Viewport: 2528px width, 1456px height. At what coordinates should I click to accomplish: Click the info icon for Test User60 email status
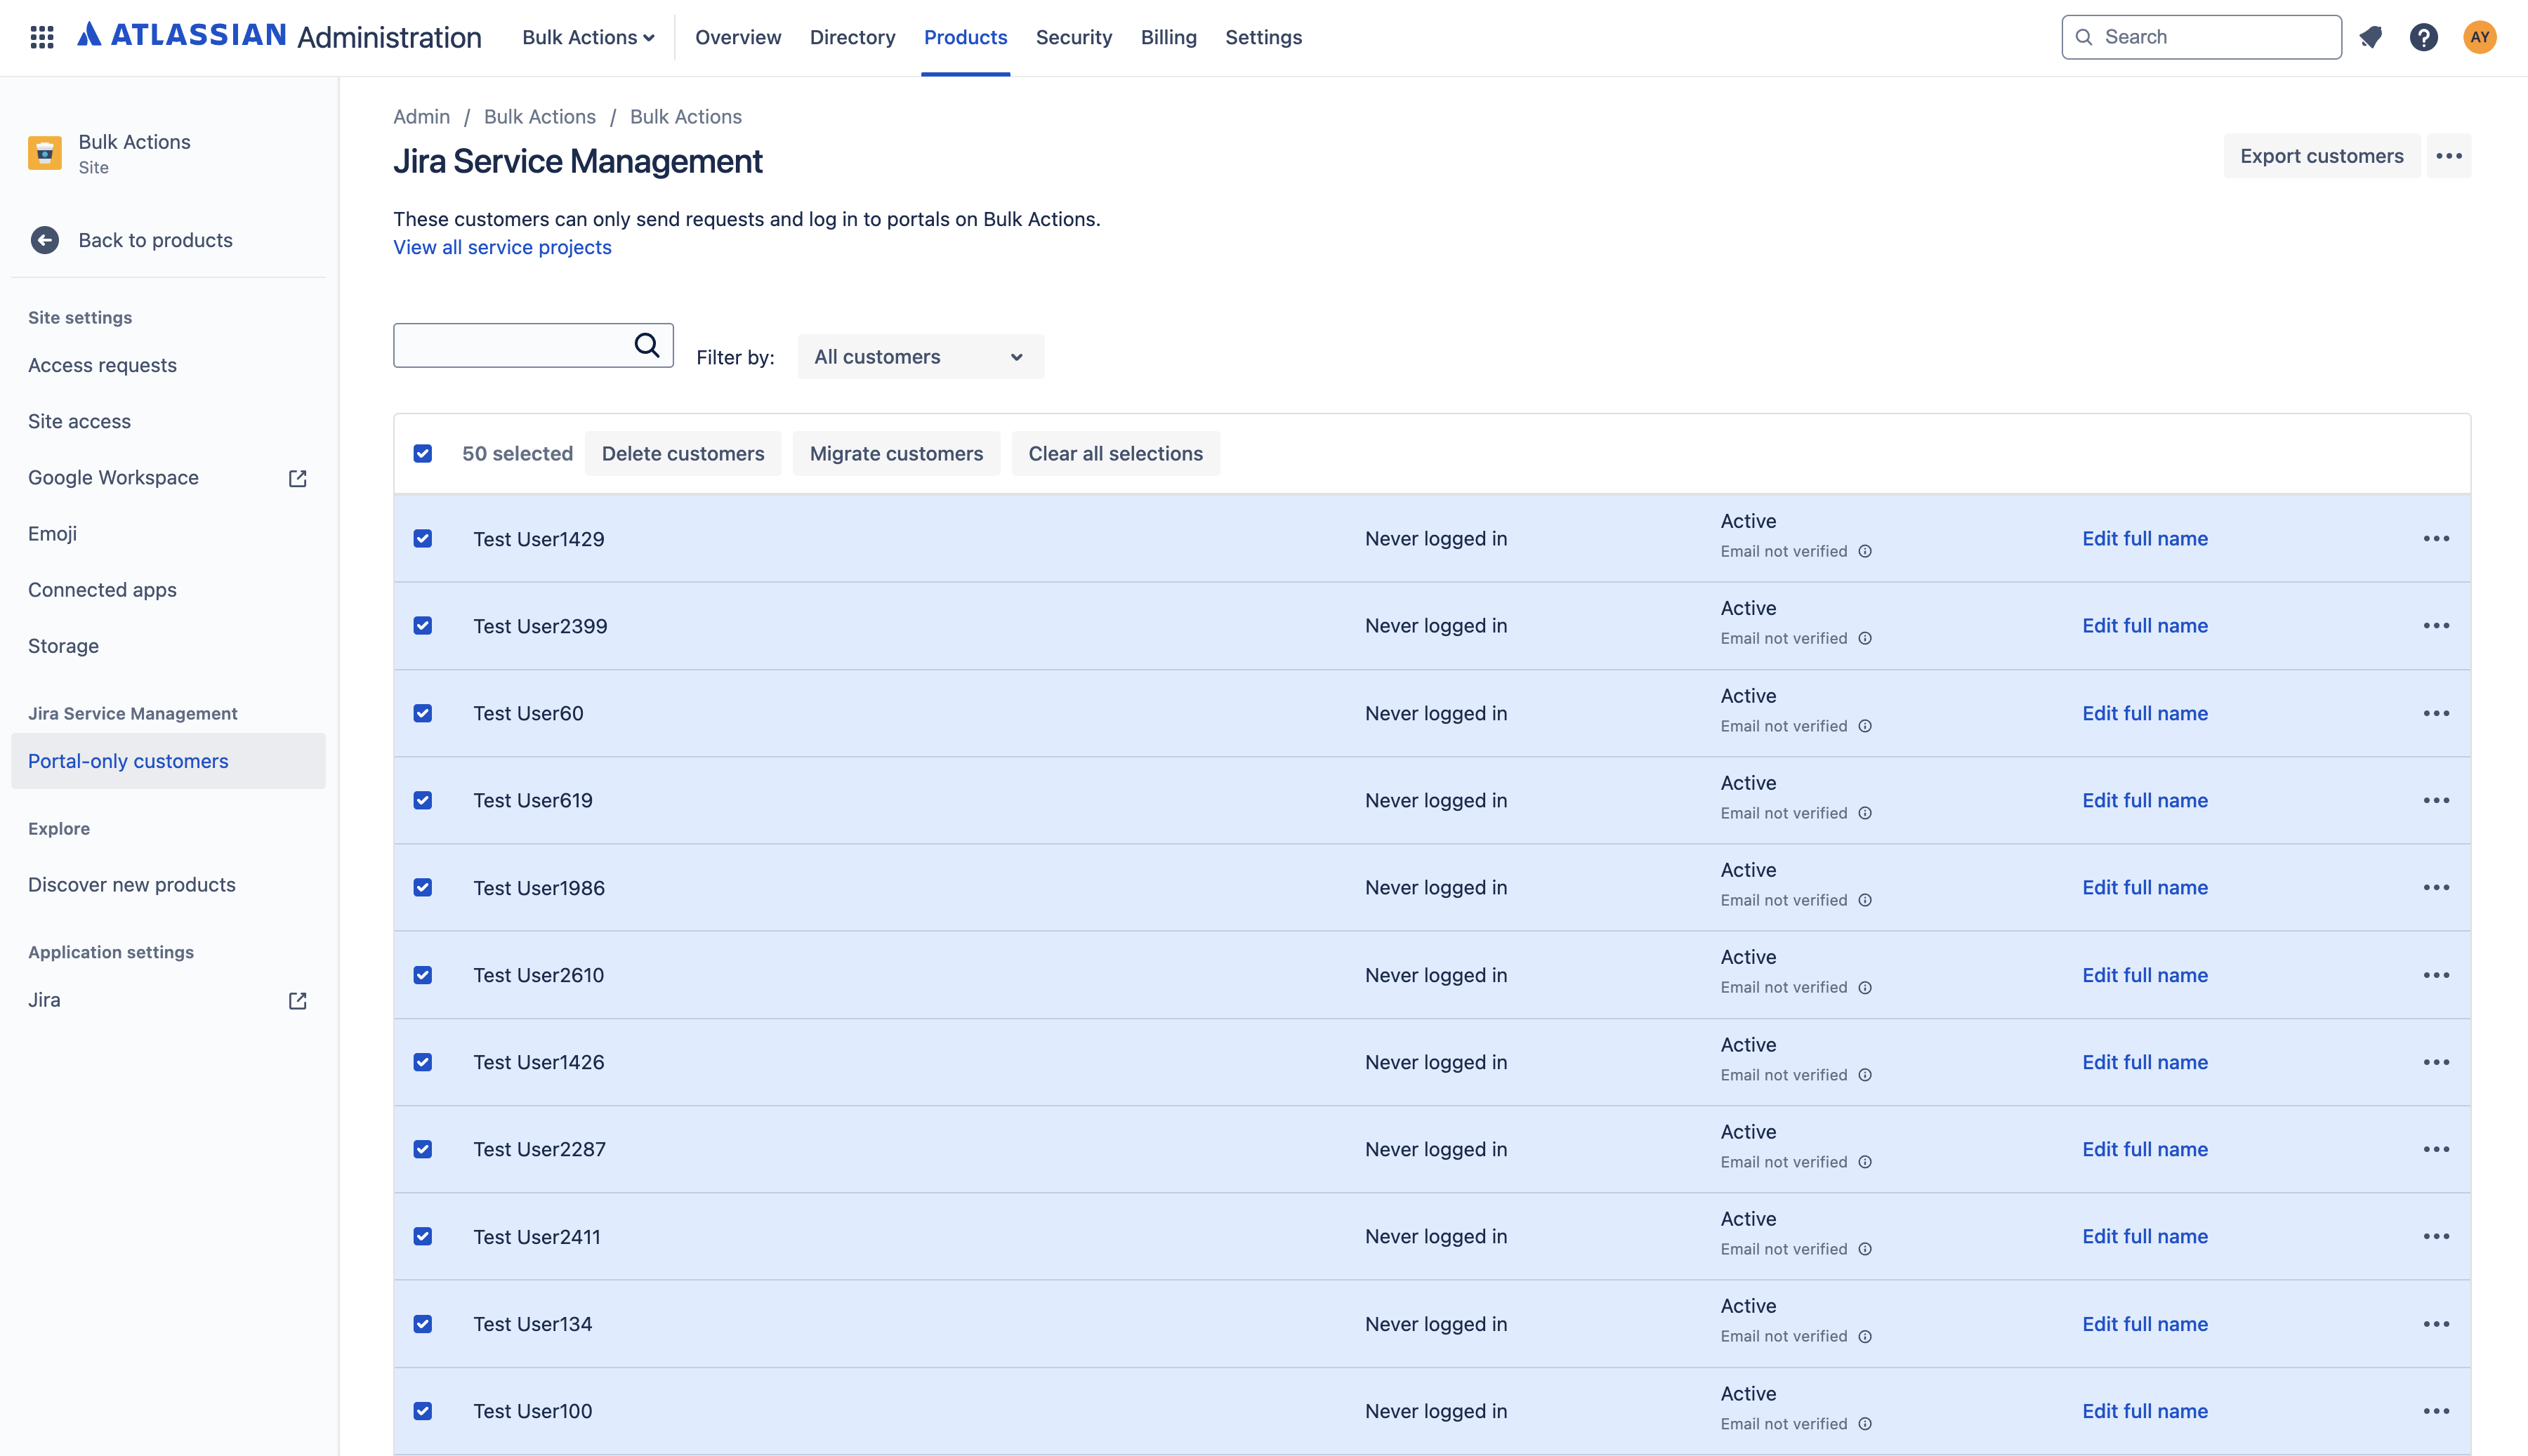click(1865, 726)
